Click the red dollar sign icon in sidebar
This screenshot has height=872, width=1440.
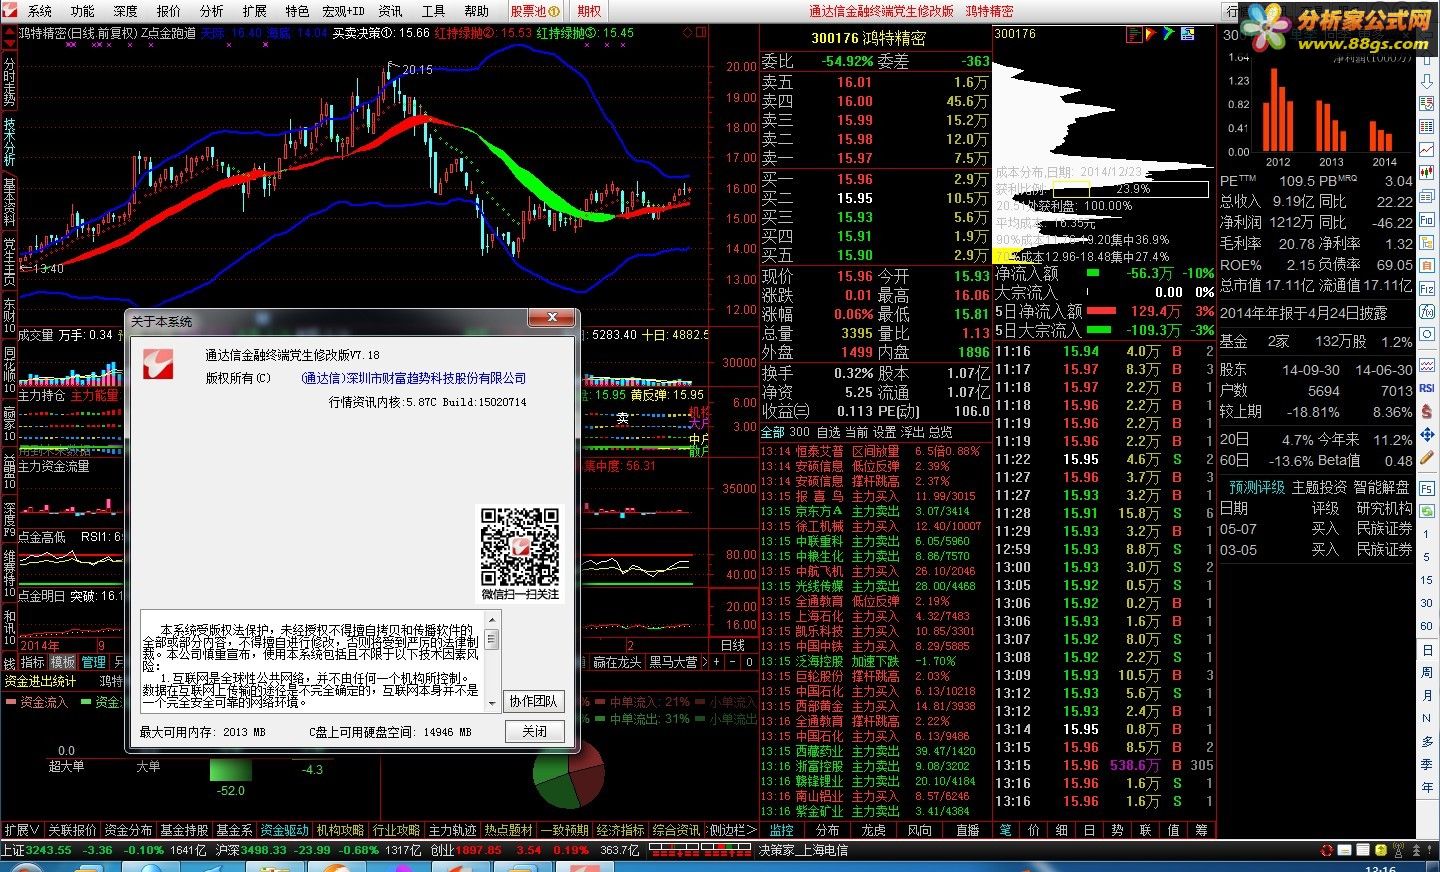pos(1427,411)
